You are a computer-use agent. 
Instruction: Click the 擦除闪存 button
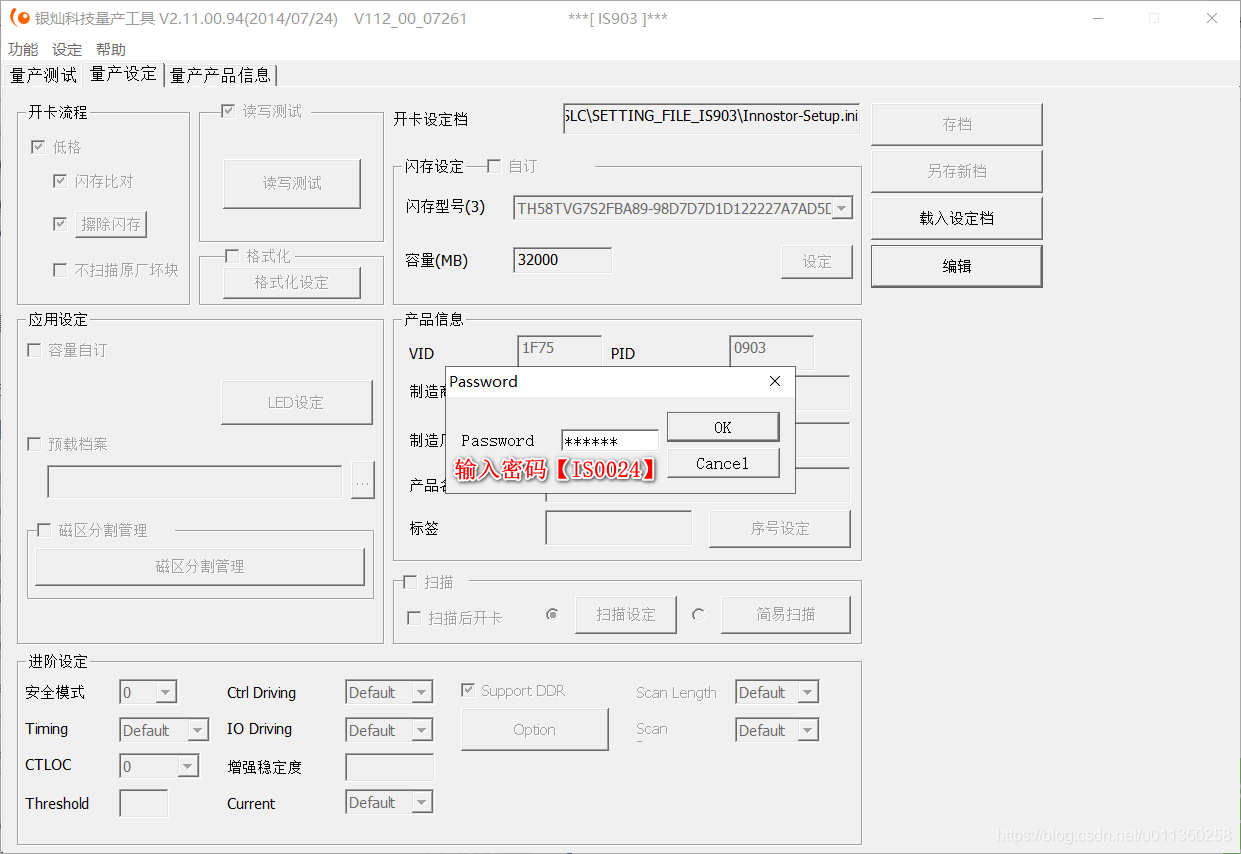pos(111,224)
